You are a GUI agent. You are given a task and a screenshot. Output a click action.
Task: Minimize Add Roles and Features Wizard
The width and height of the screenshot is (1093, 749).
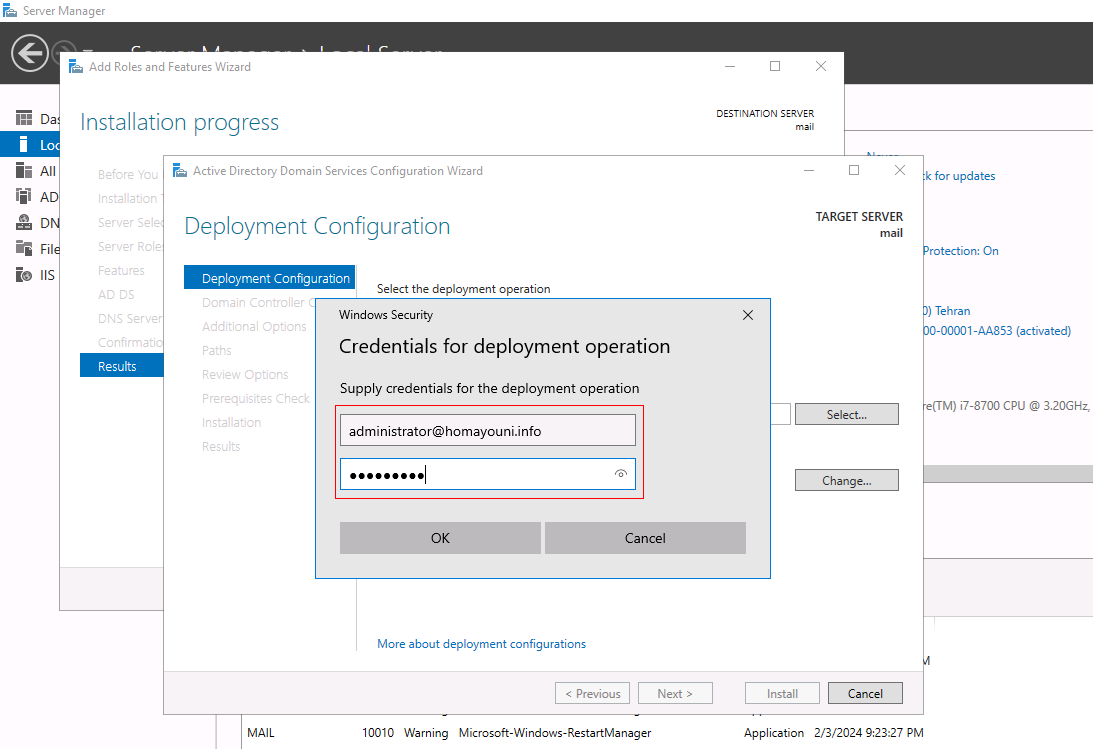pyautogui.click(x=730, y=66)
